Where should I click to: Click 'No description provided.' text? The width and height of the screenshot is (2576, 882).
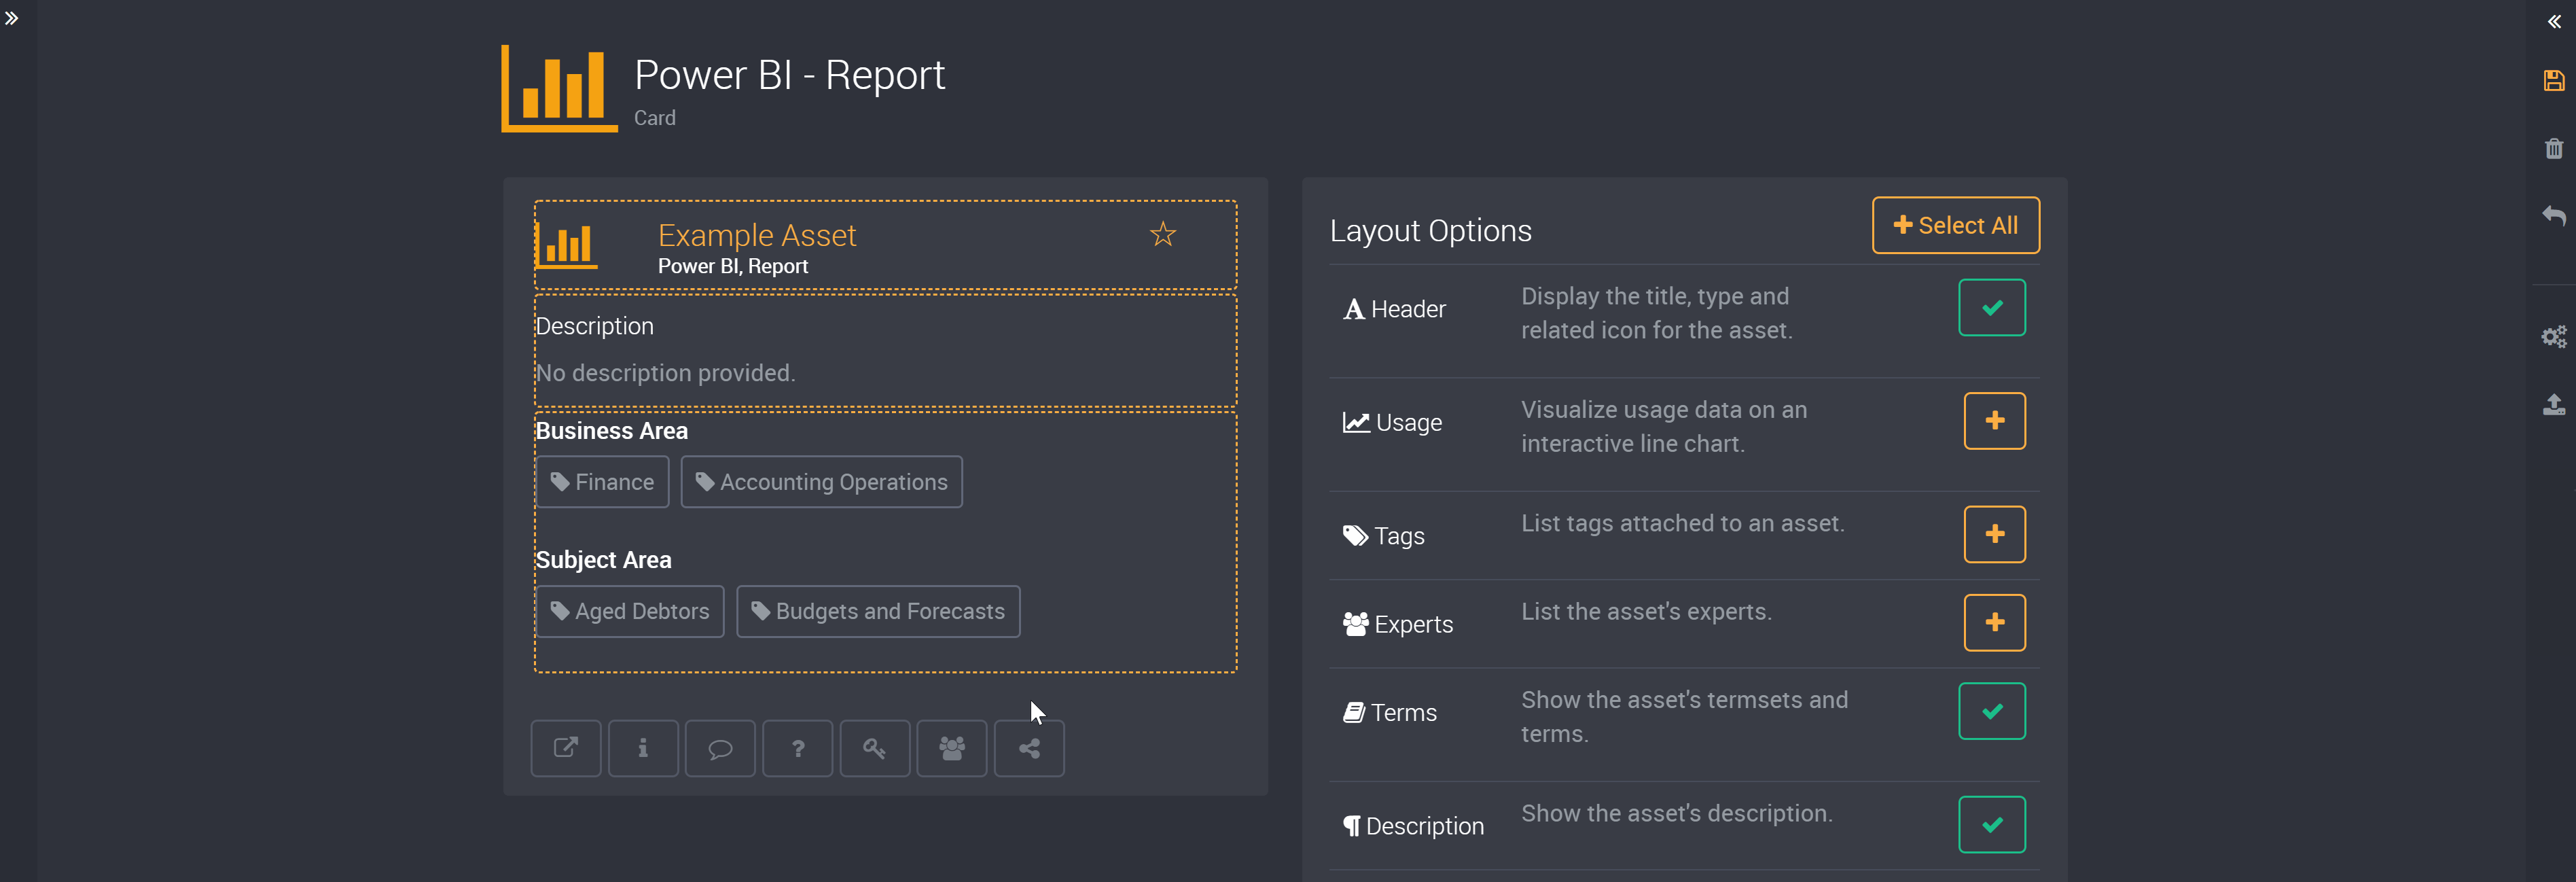pos(666,373)
